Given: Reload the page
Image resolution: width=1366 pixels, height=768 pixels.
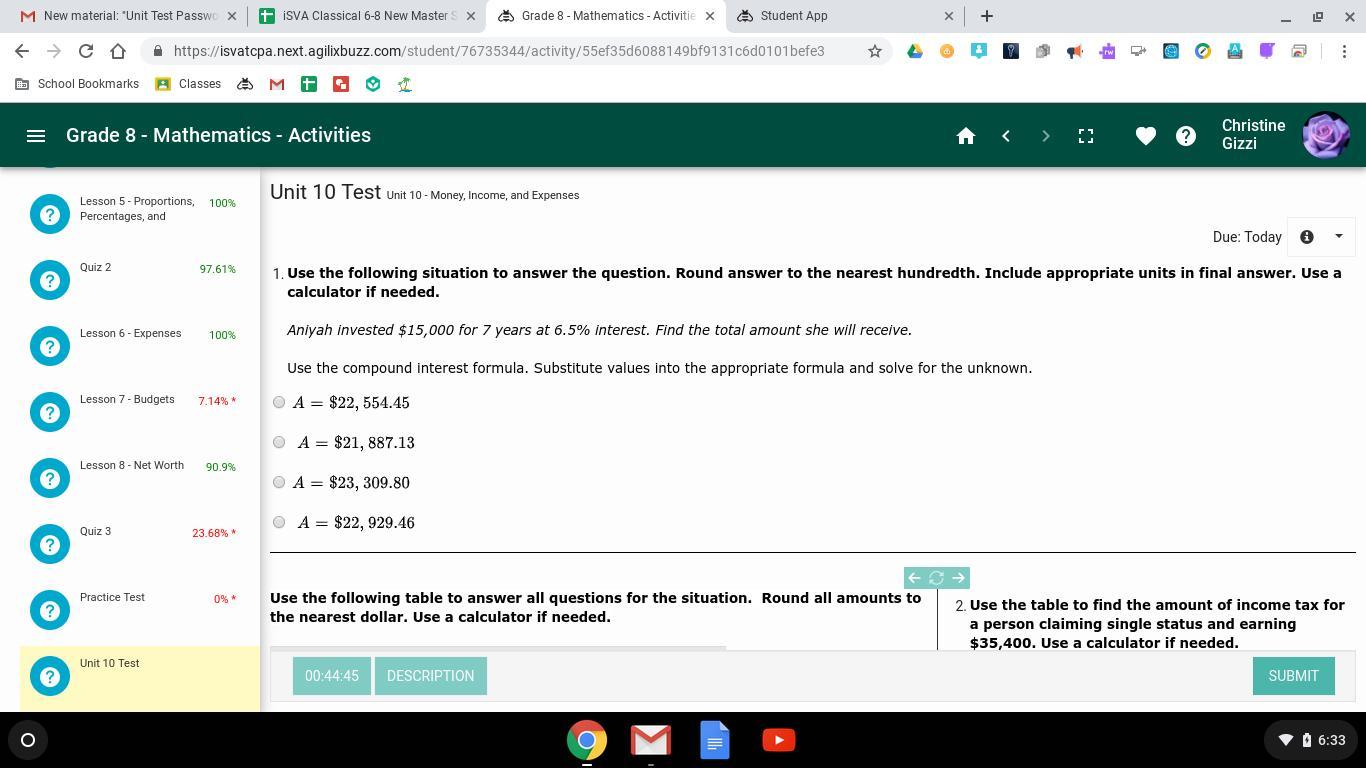Looking at the screenshot, I should pyautogui.click(x=86, y=51).
